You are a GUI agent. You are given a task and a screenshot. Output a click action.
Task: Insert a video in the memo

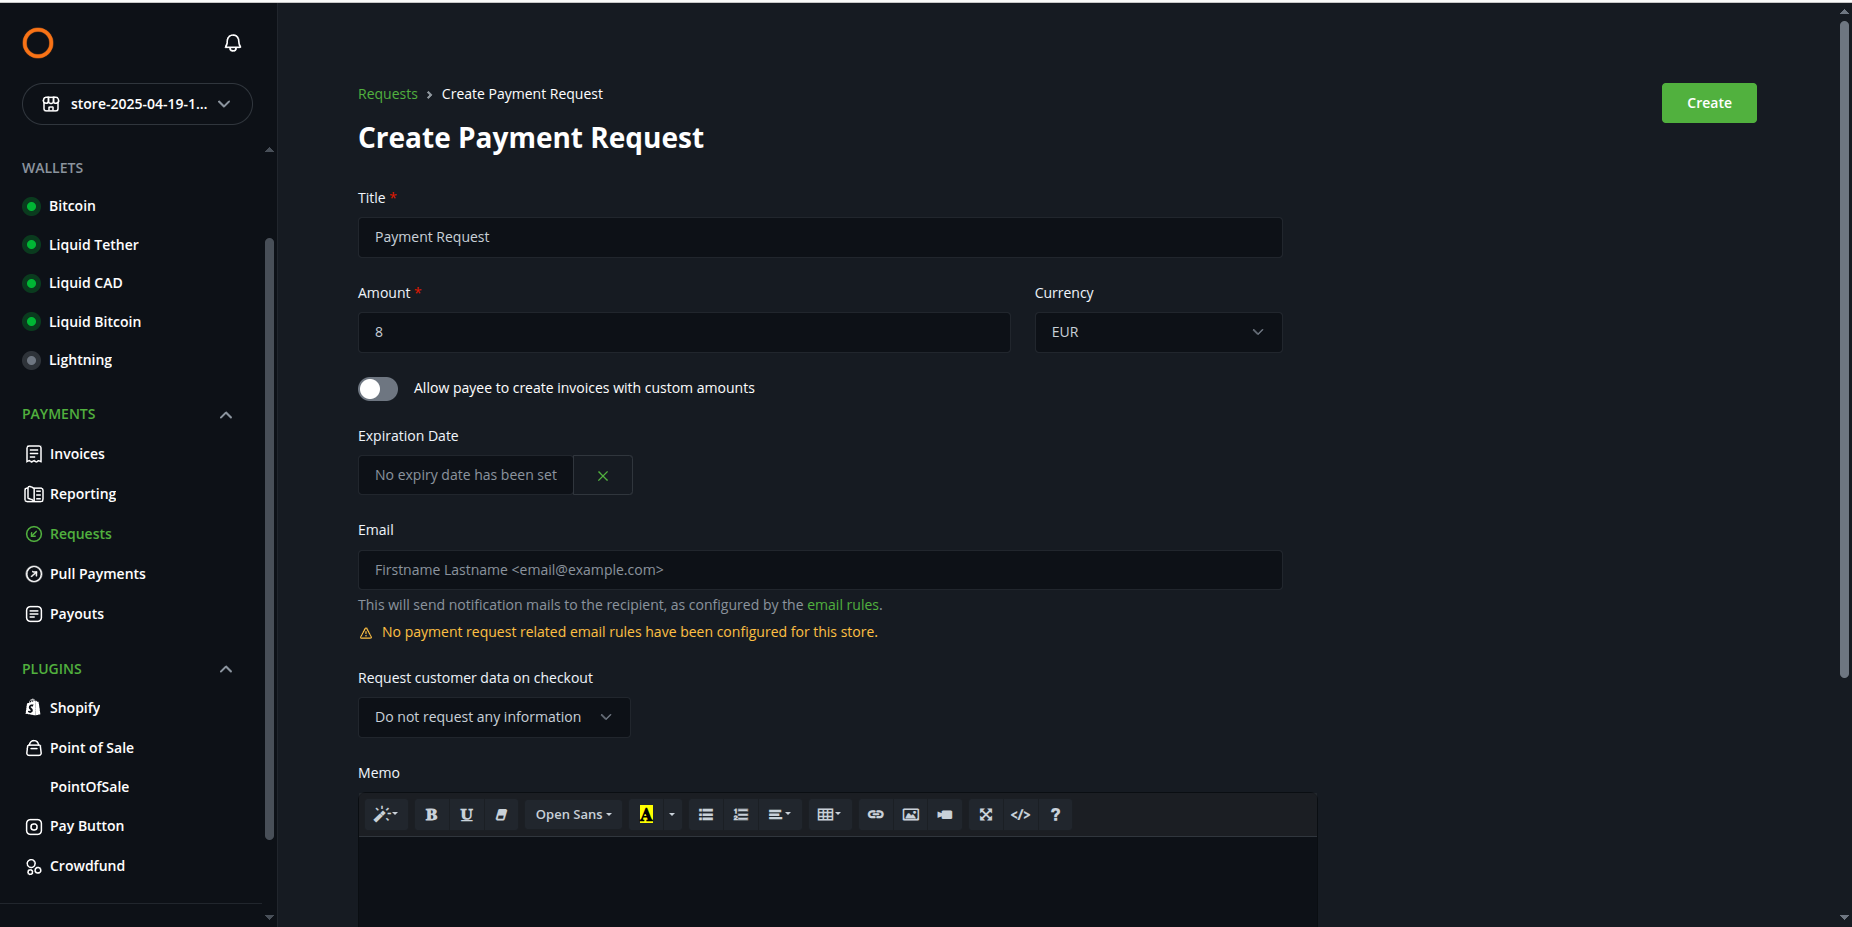(945, 815)
